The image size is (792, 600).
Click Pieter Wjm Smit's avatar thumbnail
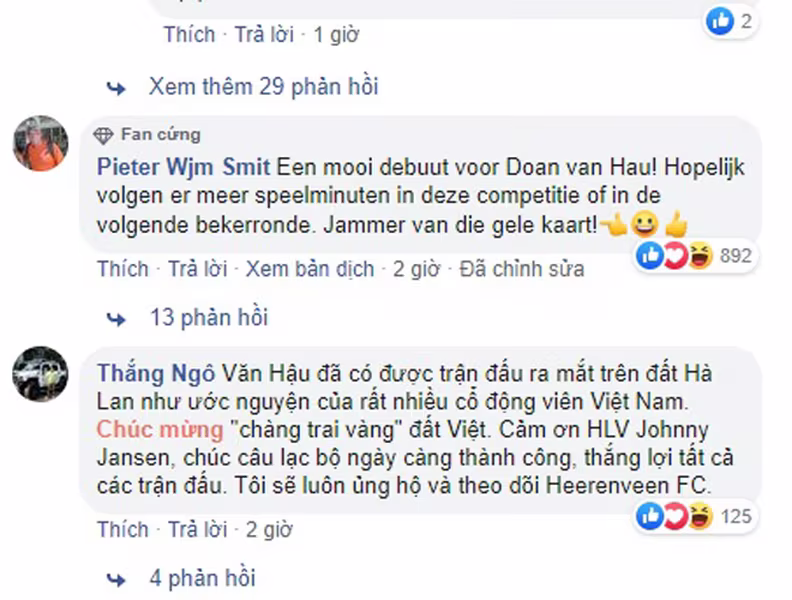tap(40, 143)
